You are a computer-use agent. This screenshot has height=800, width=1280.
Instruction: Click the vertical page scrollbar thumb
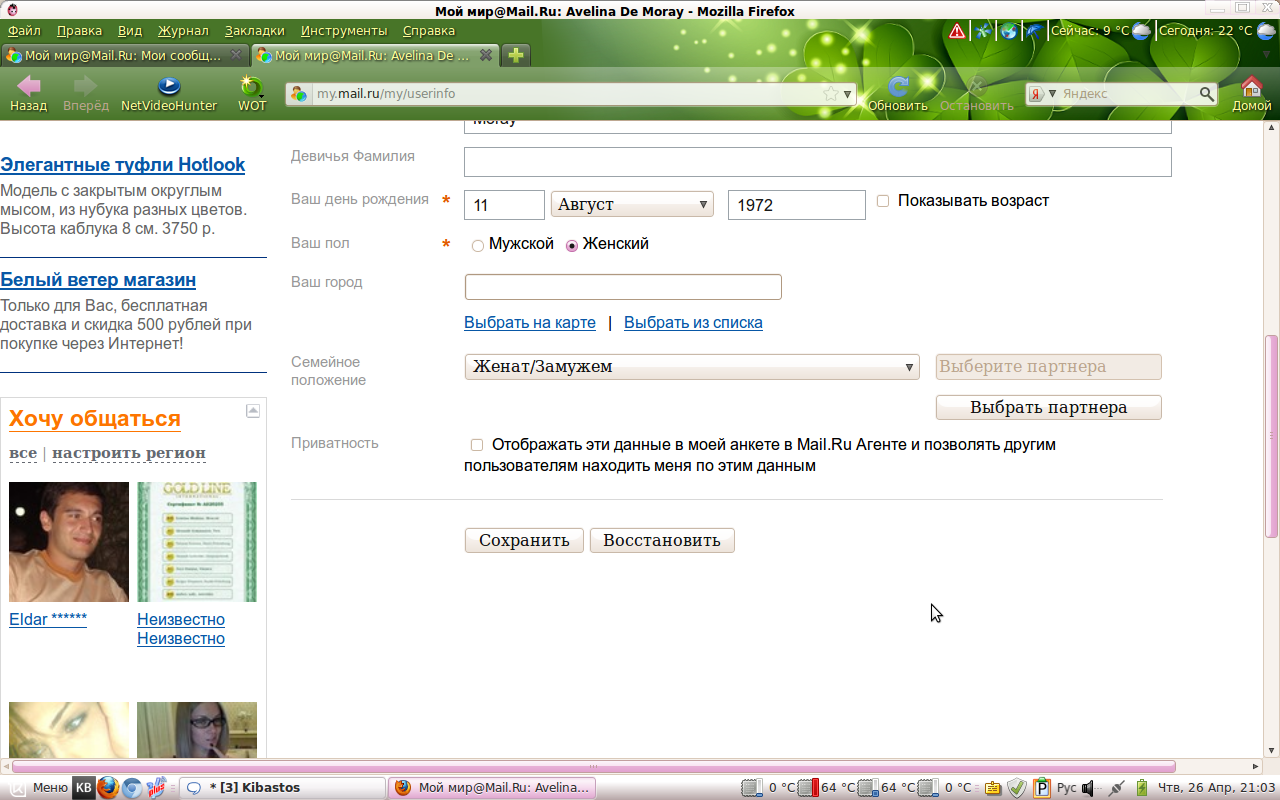(x=1272, y=436)
